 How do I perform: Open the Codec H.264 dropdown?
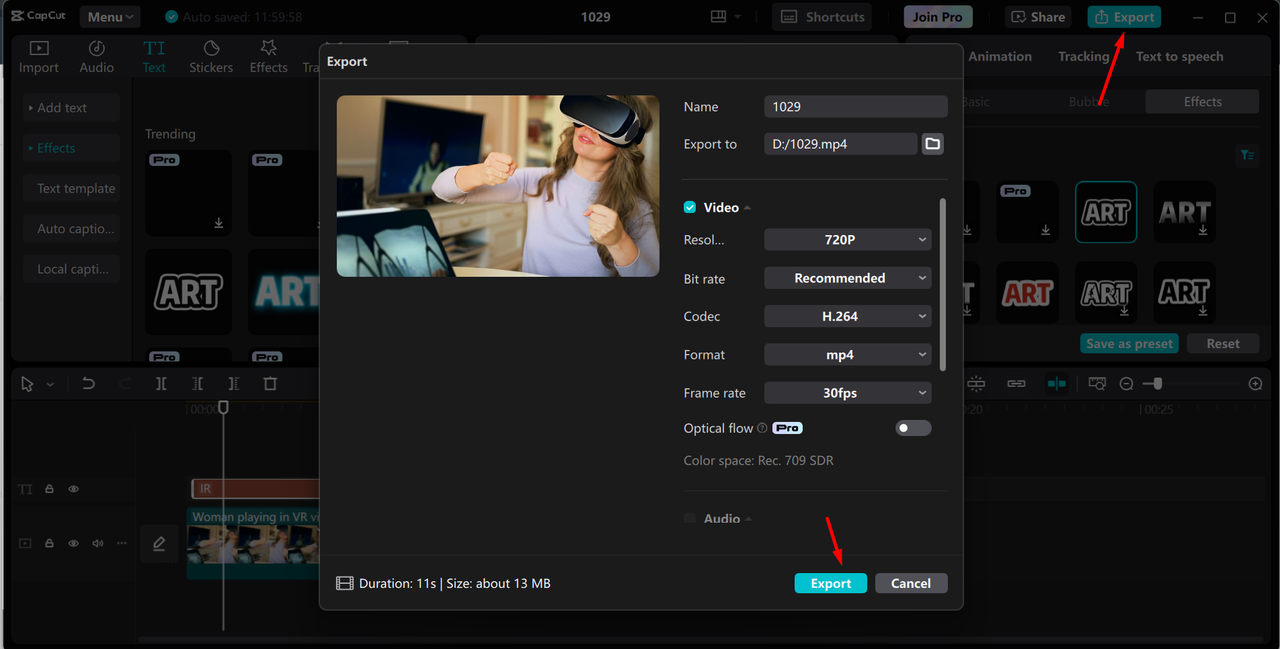[x=848, y=316]
